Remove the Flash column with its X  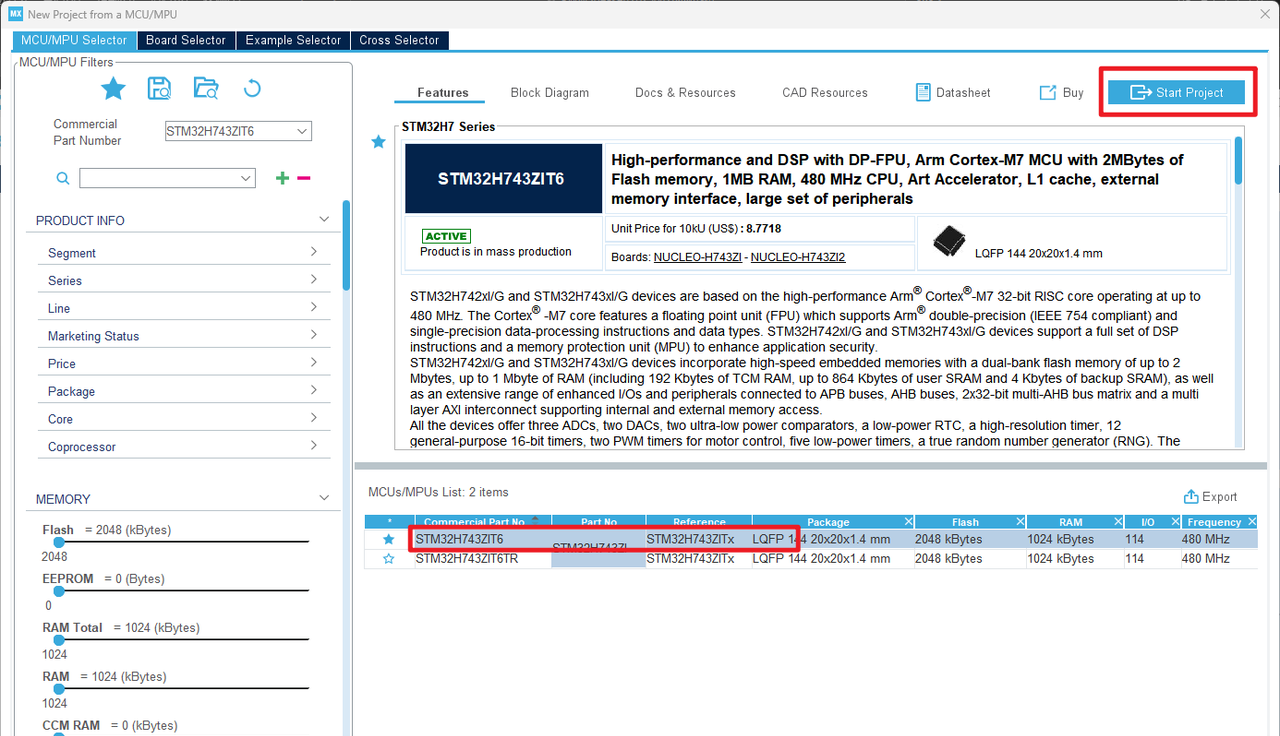tap(1020, 522)
